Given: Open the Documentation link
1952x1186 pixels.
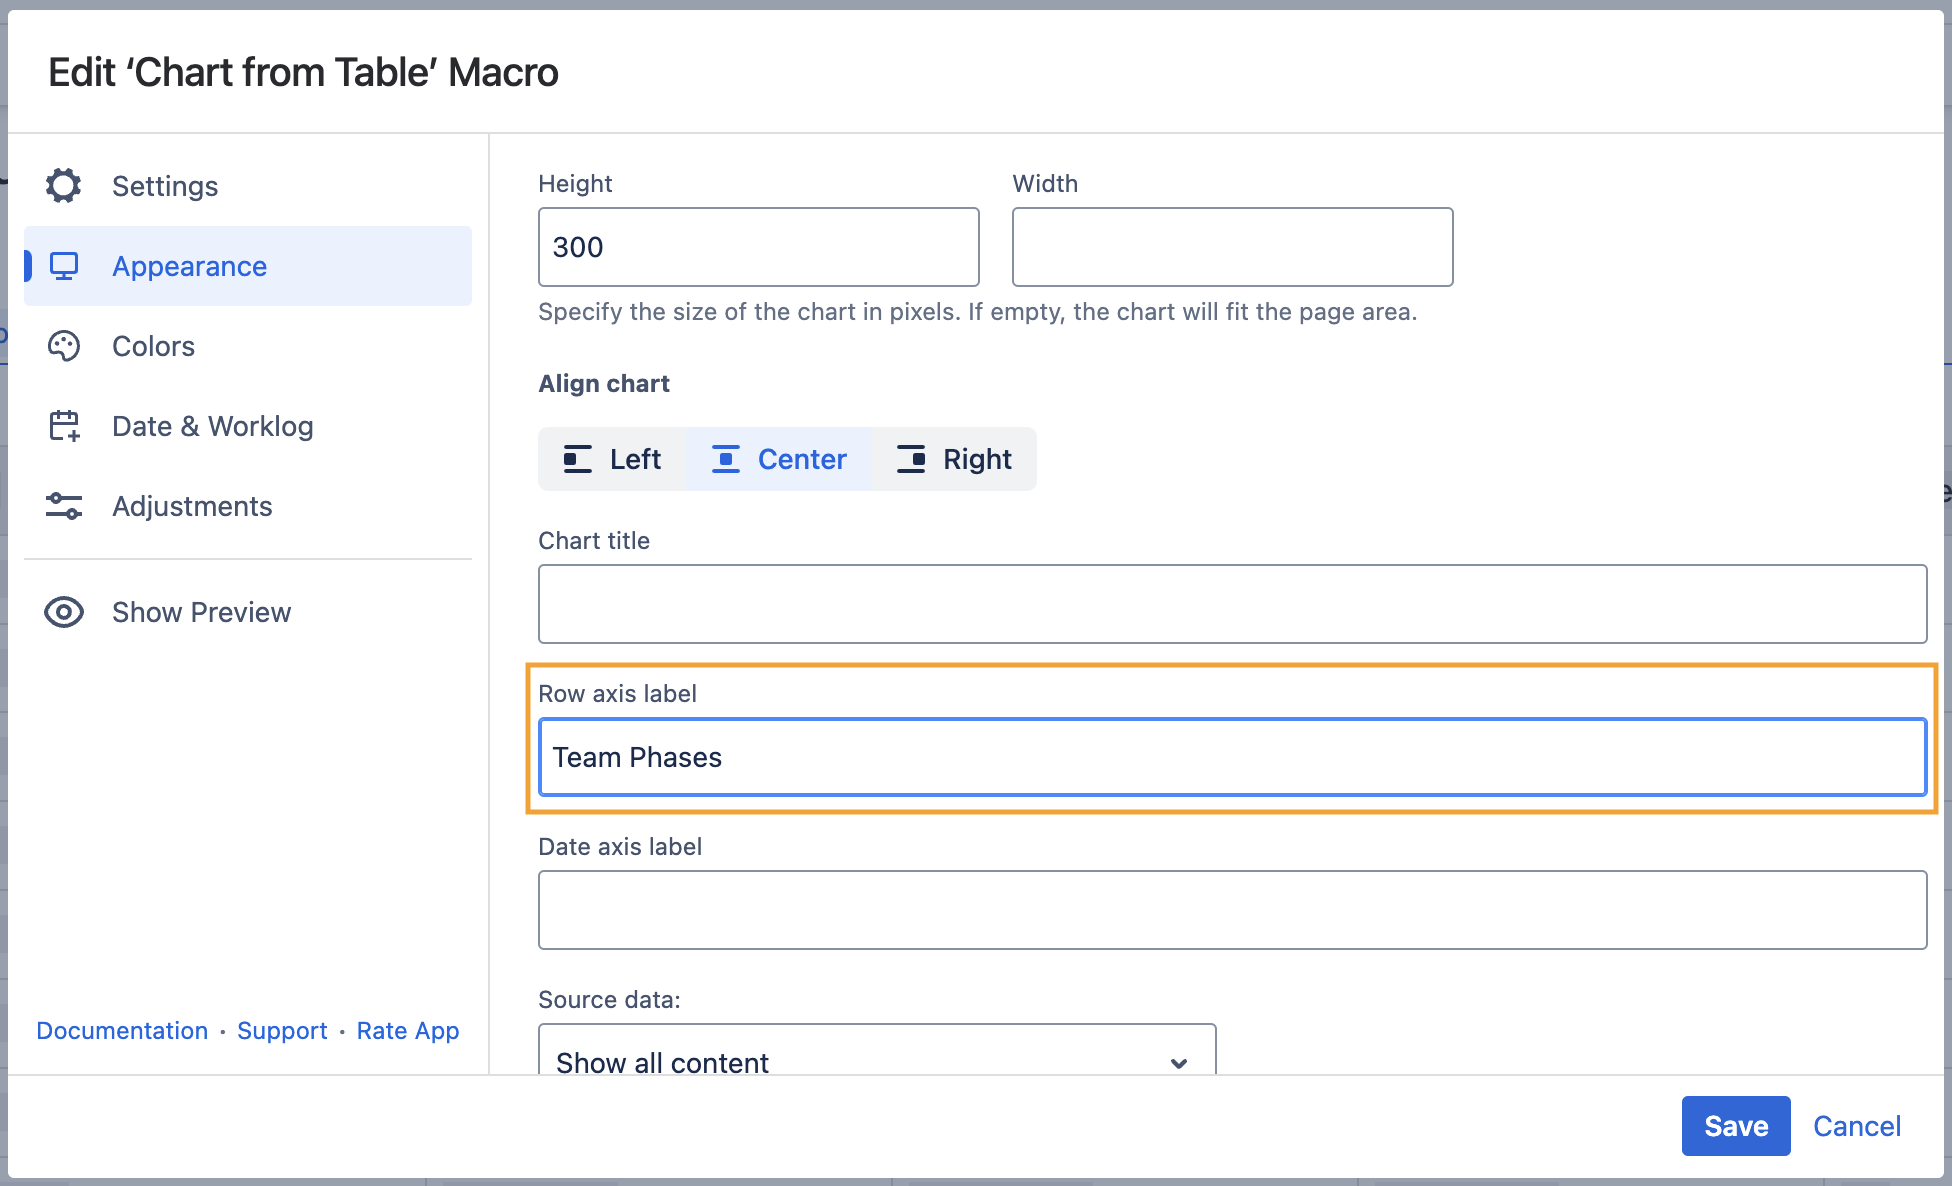Looking at the screenshot, I should pyautogui.click(x=122, y=1030).
